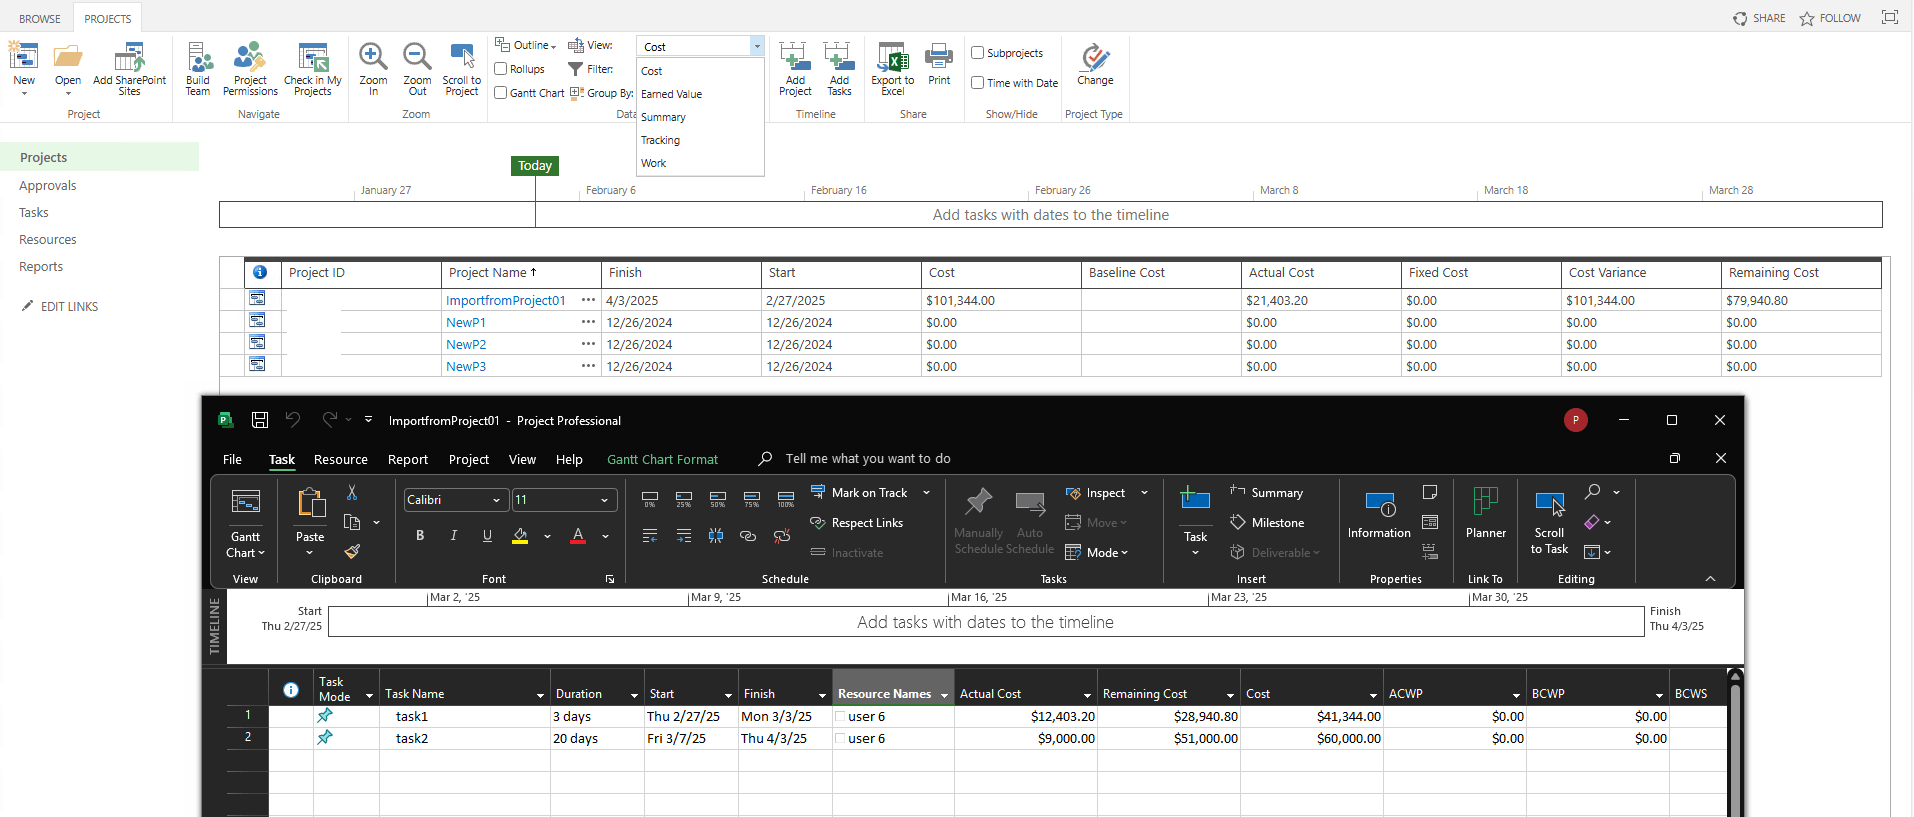Click Scroll to Task in Editing group
The height and width of the screenshot is (817, 1914).
[1549, 522]
